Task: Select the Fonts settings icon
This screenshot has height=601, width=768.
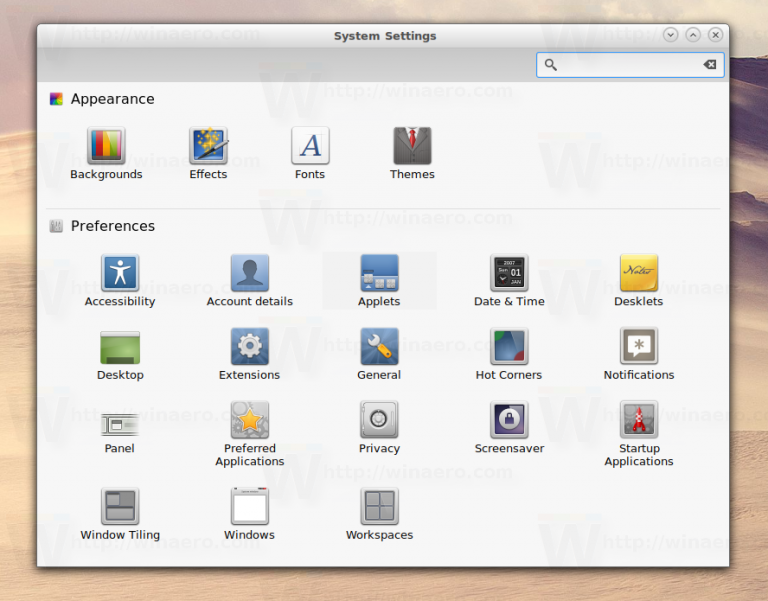Action: pos(310,147)
